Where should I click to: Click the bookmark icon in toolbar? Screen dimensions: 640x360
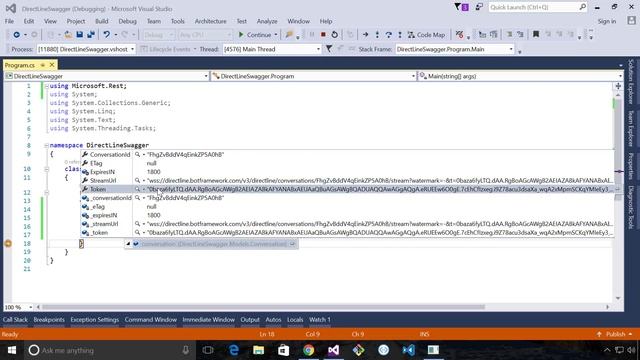(x=536, y=35)
